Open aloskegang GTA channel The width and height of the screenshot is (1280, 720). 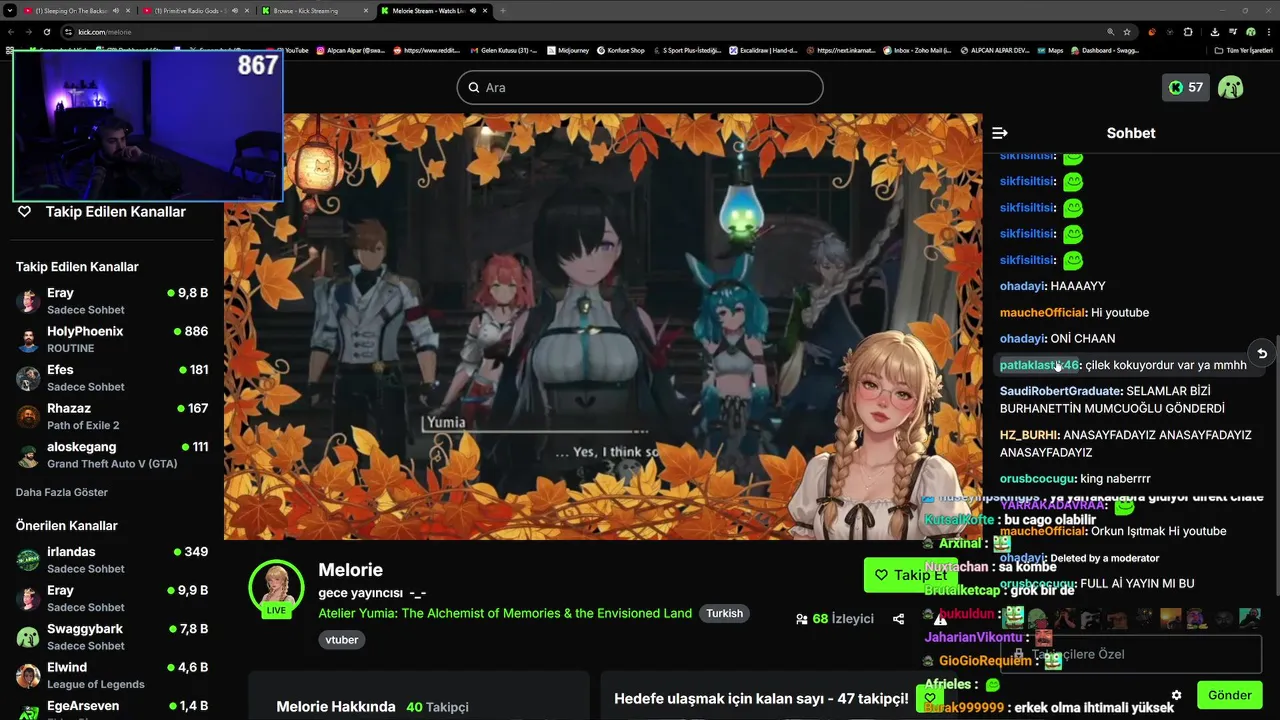(x=112, y=455)
